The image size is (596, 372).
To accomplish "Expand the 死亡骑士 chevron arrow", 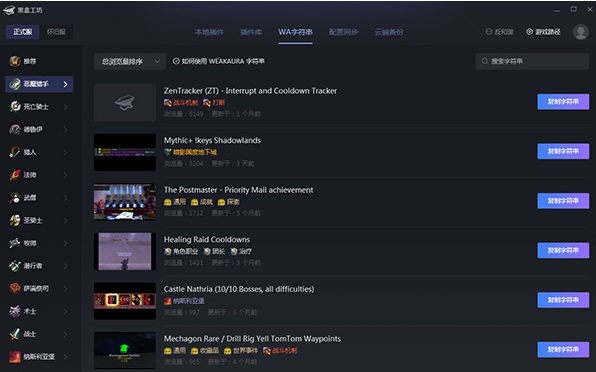I will (x=65, y=107).
